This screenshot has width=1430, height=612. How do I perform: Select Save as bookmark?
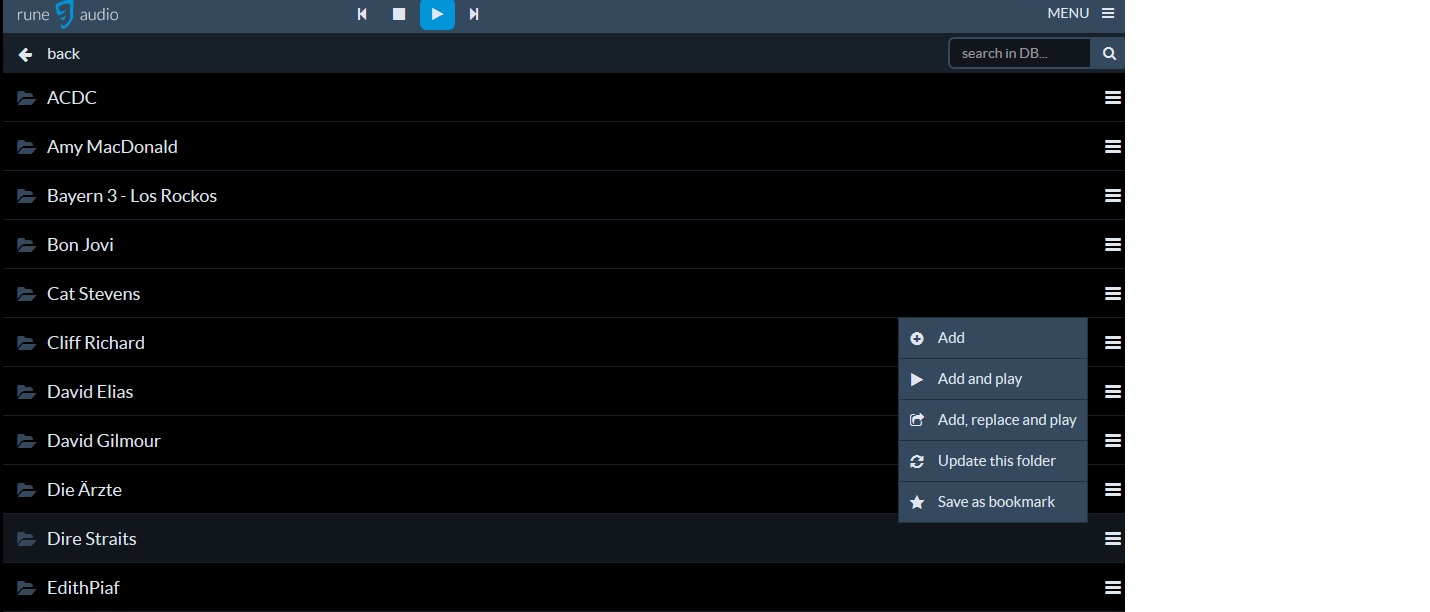click(x=993, y=502)
